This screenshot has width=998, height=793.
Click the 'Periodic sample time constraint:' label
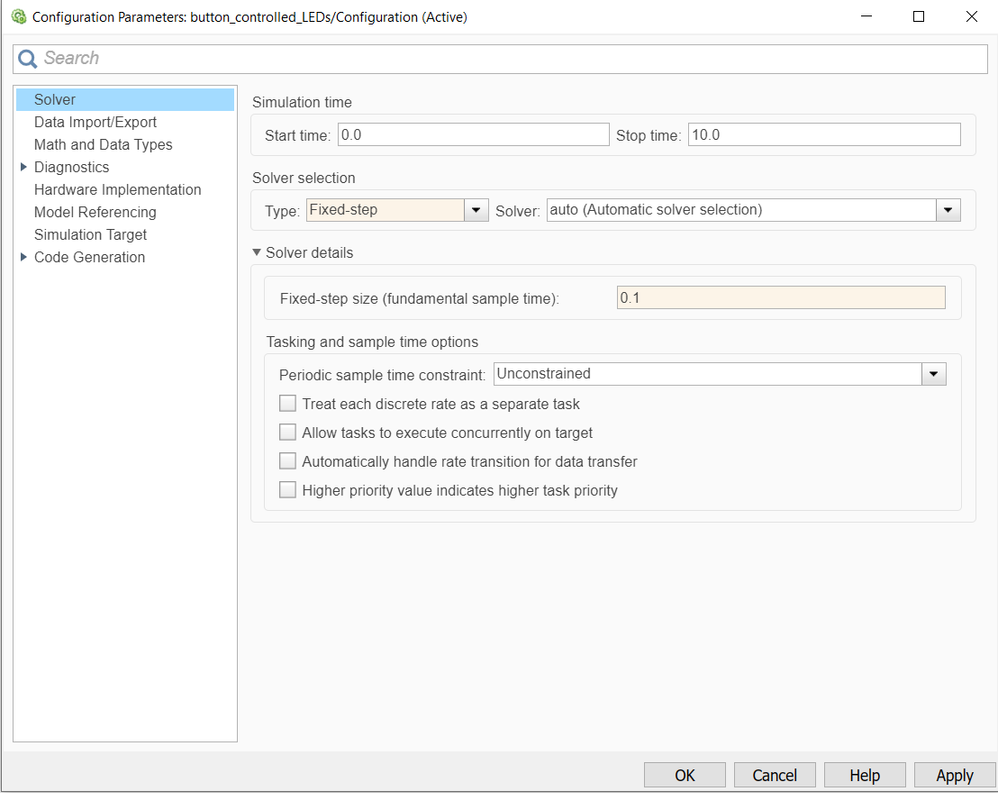pyautogui.click(x=383, y=375)
